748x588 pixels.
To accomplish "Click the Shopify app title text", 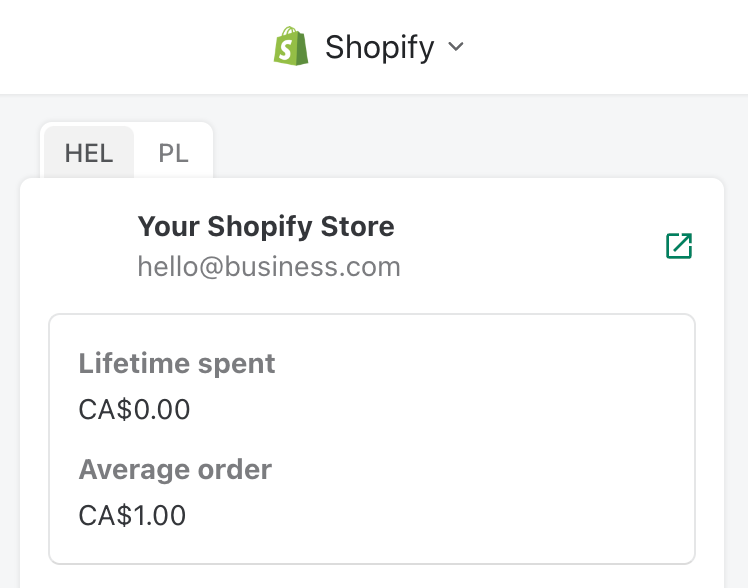I will click(379, 47).
